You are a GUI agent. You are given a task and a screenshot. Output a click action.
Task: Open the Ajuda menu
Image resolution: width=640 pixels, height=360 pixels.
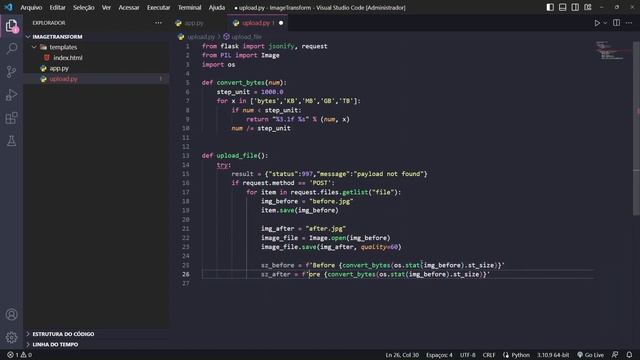[217, 7]
